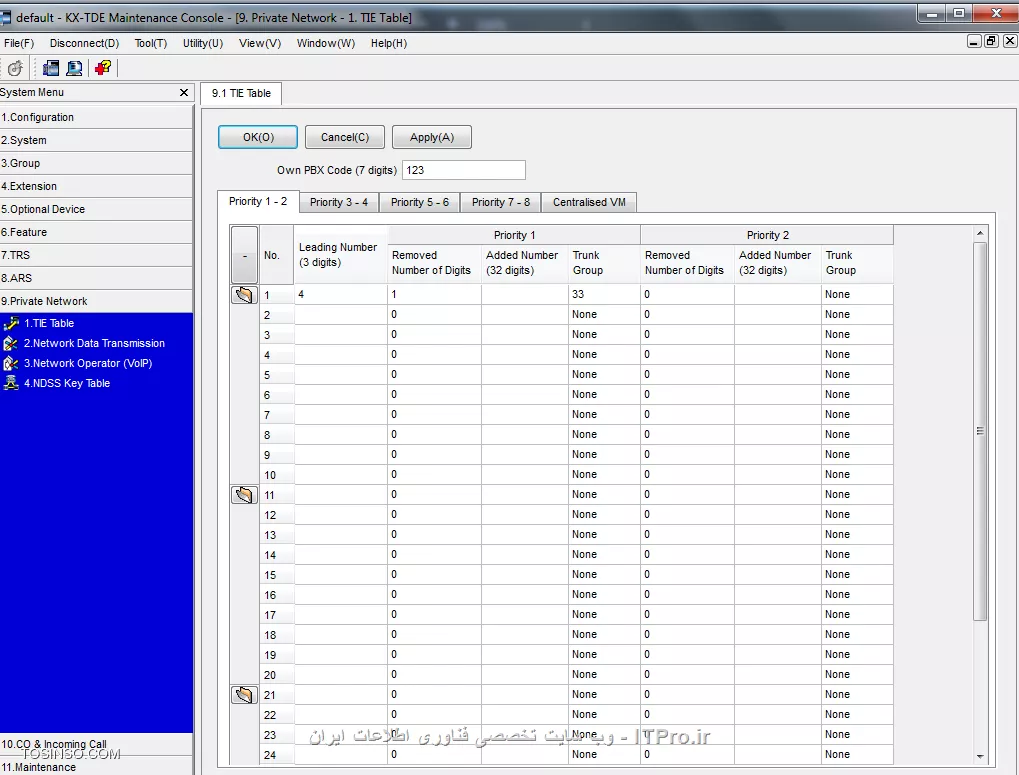Screen dimensions: 1019x775
Task: Open the Help menu
Action: pos(389,43)
